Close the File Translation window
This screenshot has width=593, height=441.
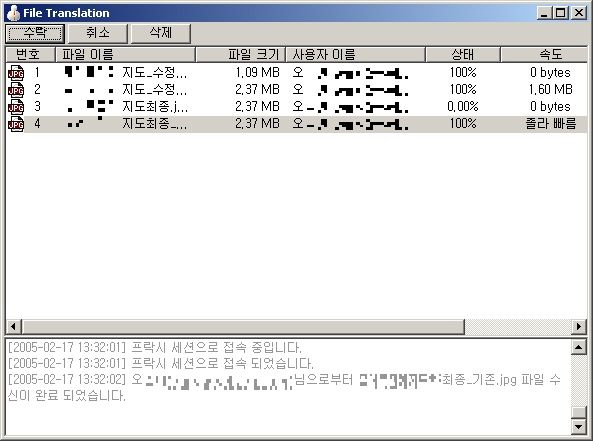[579, 13]
